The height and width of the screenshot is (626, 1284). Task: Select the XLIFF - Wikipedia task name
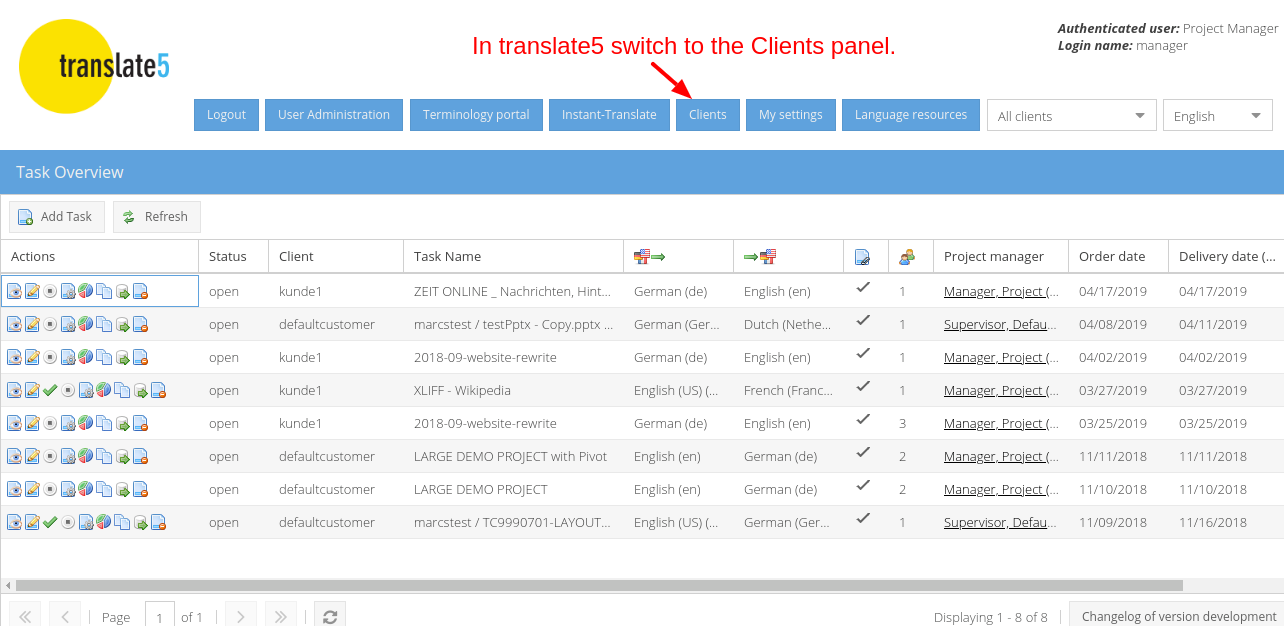(x=463, y=390)
